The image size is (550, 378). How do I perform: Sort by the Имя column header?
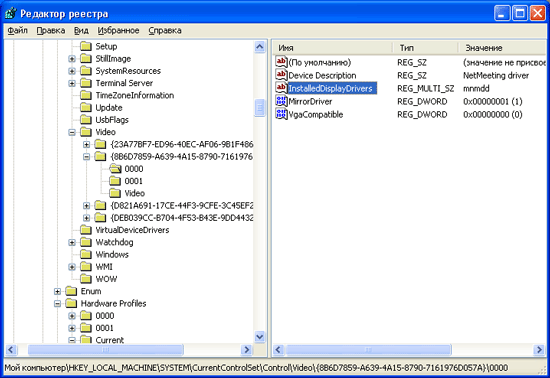(333, 48)
